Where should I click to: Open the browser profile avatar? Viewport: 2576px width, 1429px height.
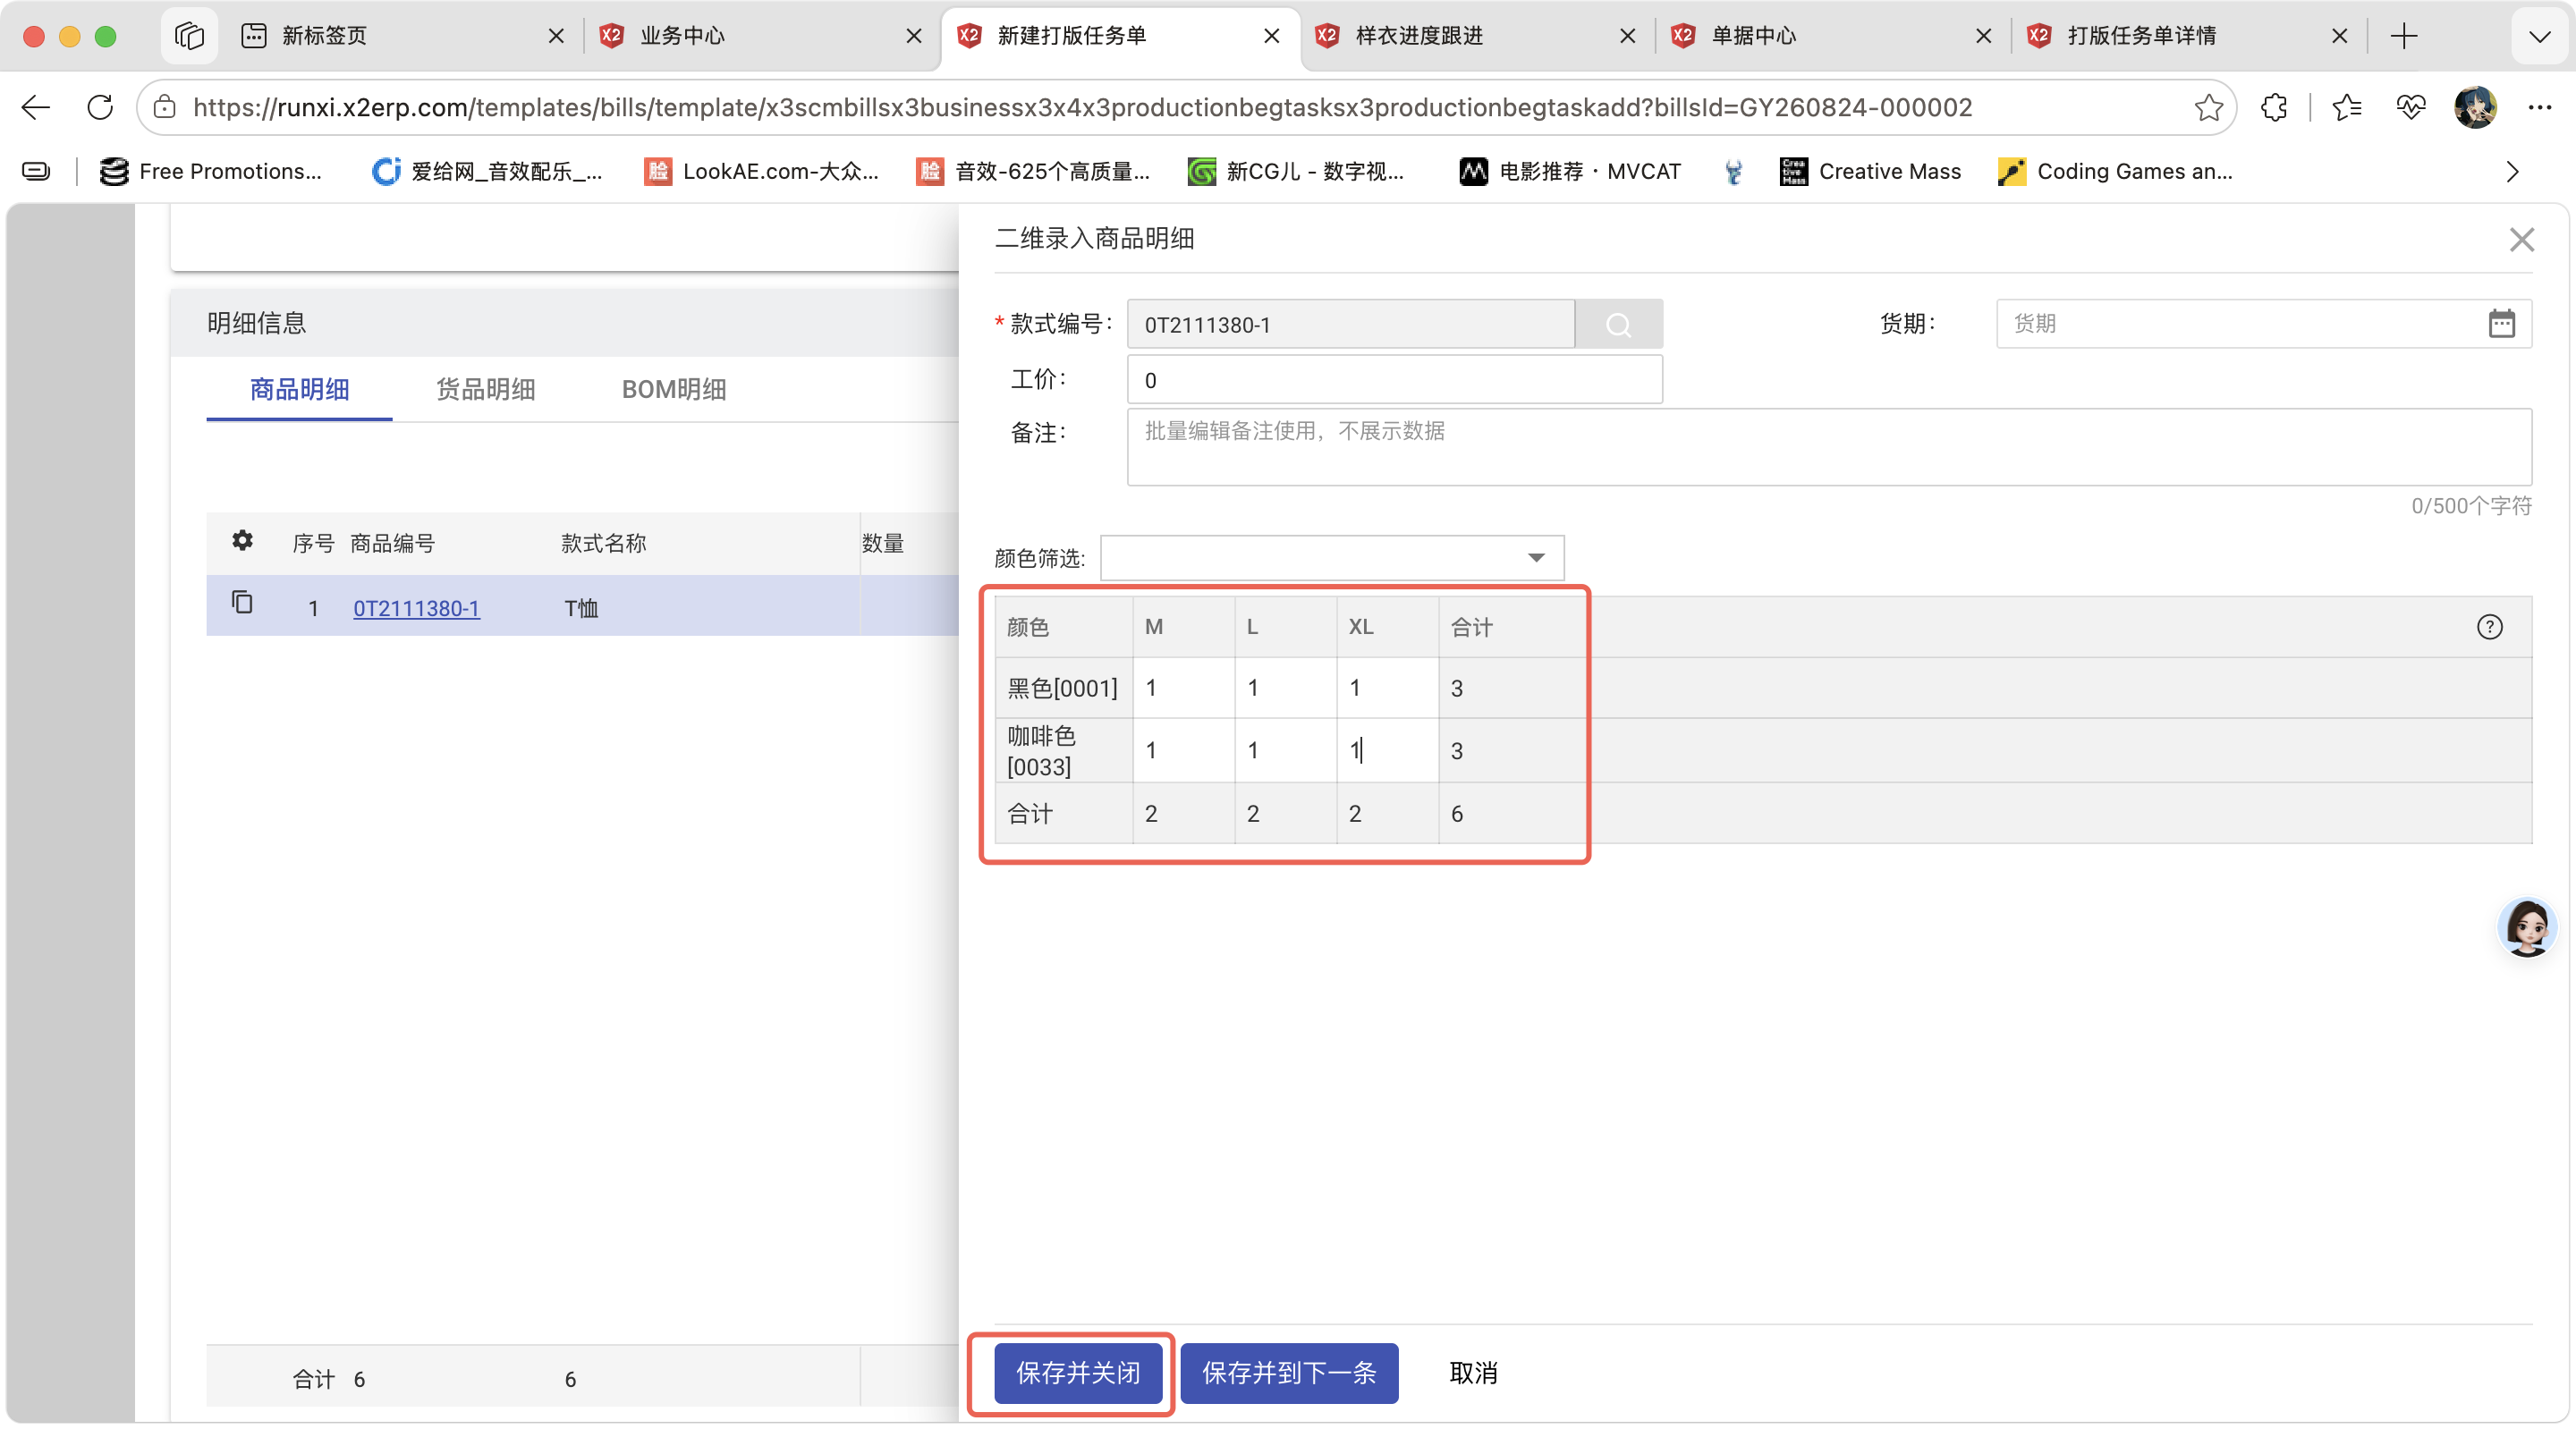(x=2475, y=107)
